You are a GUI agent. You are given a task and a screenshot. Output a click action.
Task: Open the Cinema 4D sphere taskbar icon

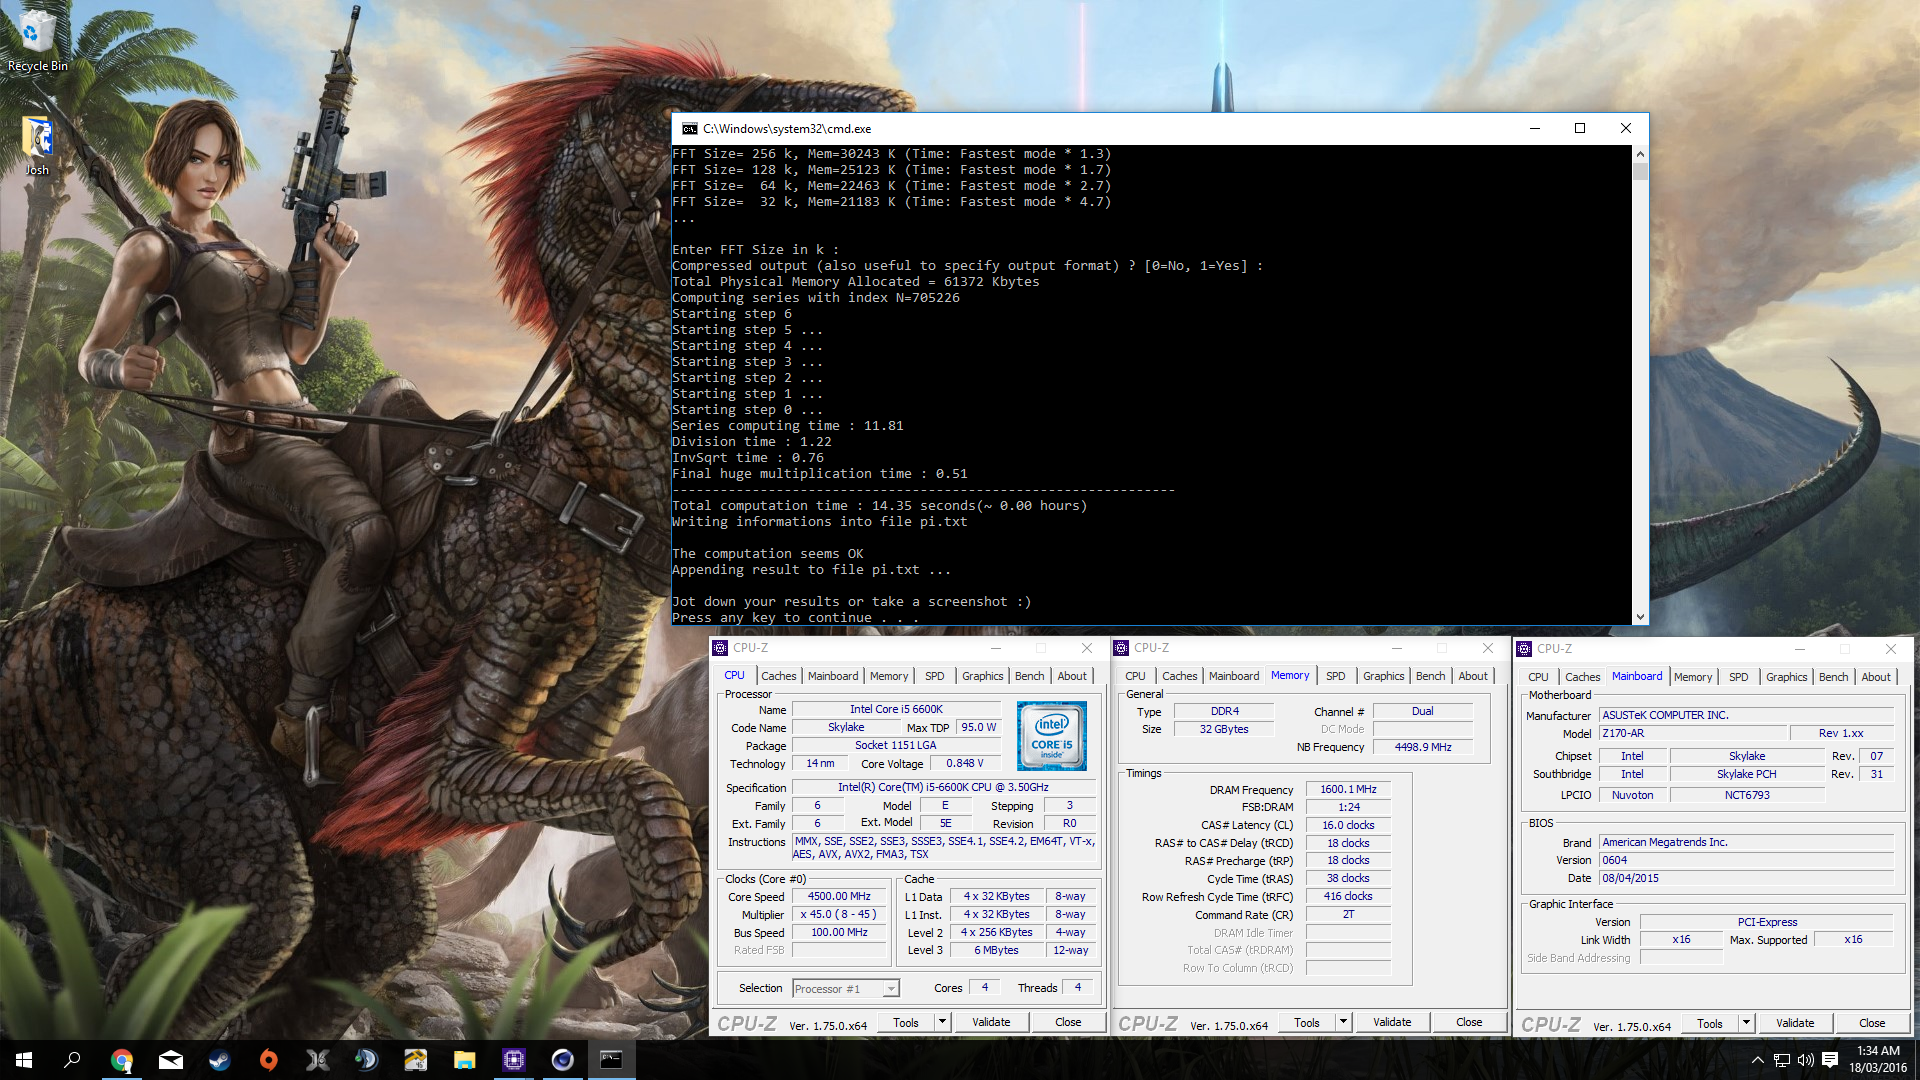563,1060
